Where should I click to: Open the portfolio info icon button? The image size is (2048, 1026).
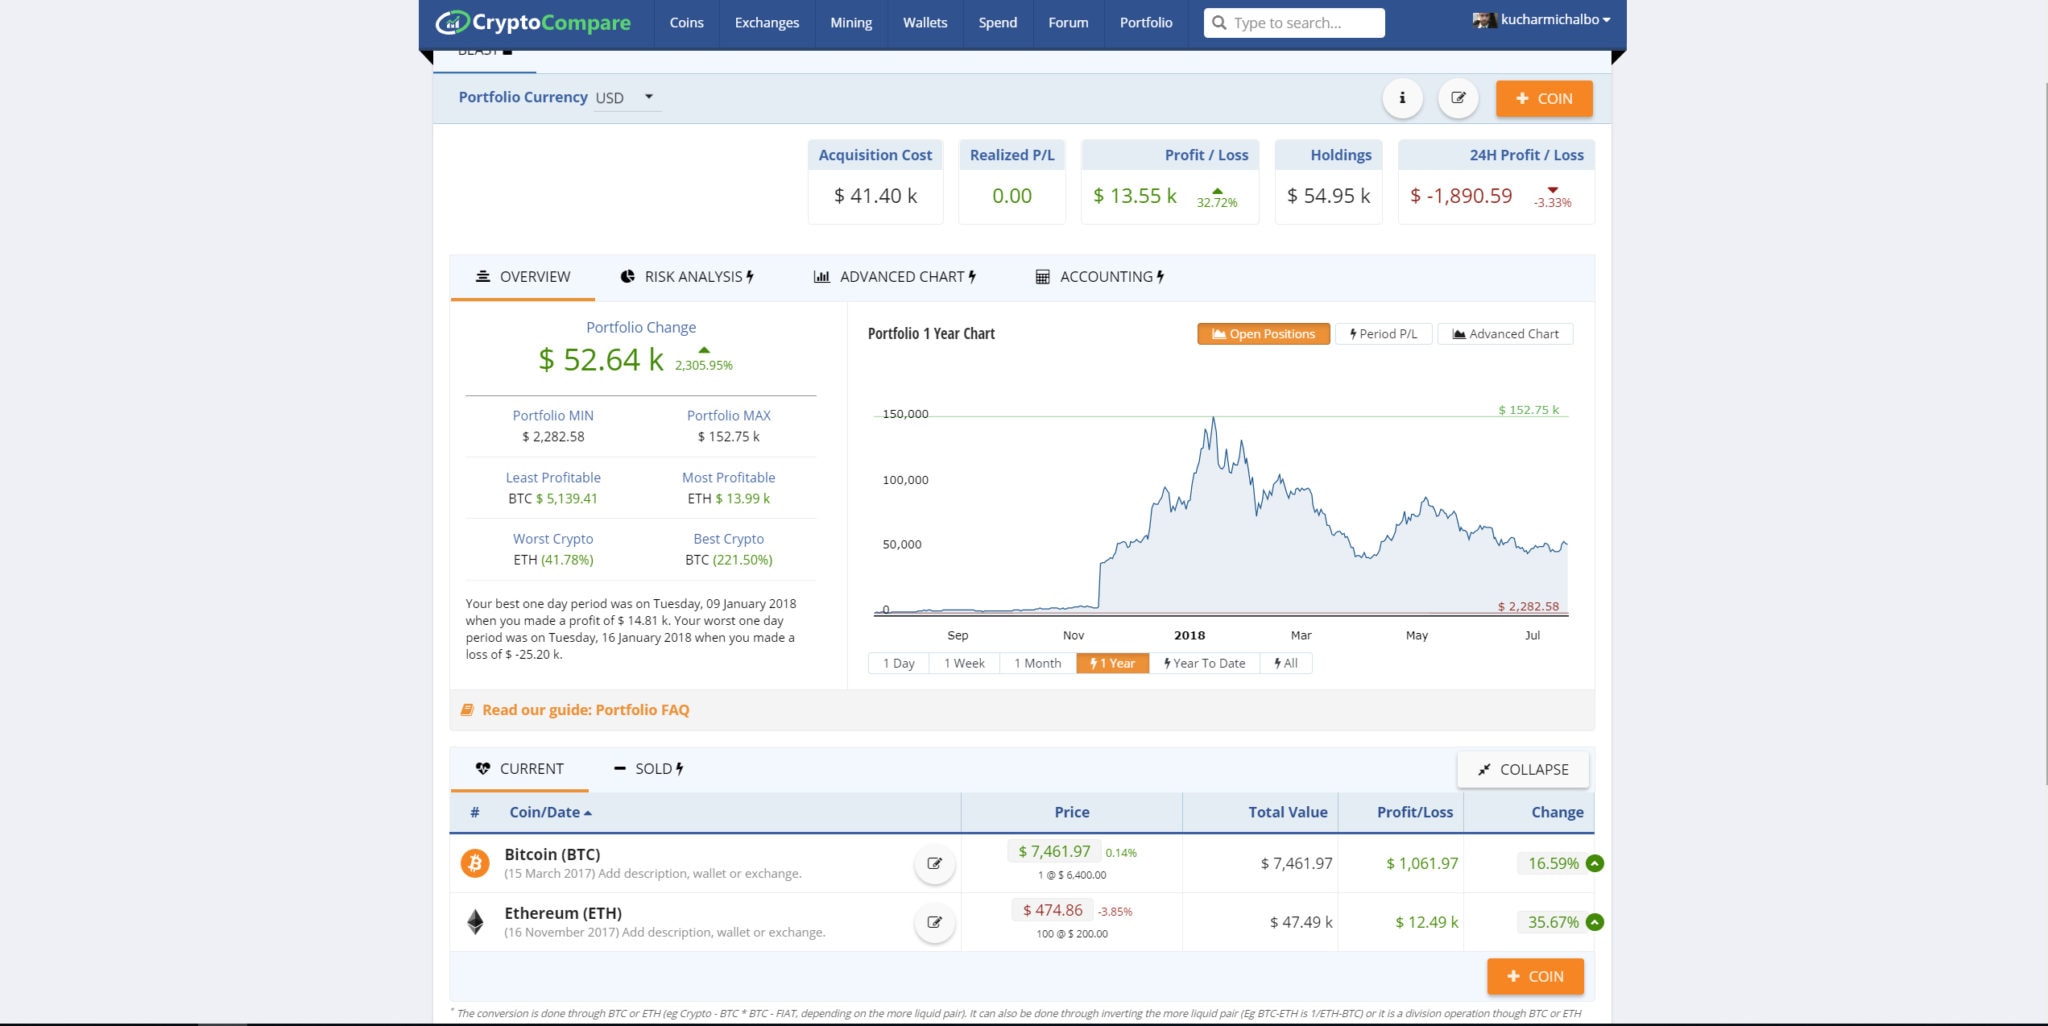[1402, 98]
